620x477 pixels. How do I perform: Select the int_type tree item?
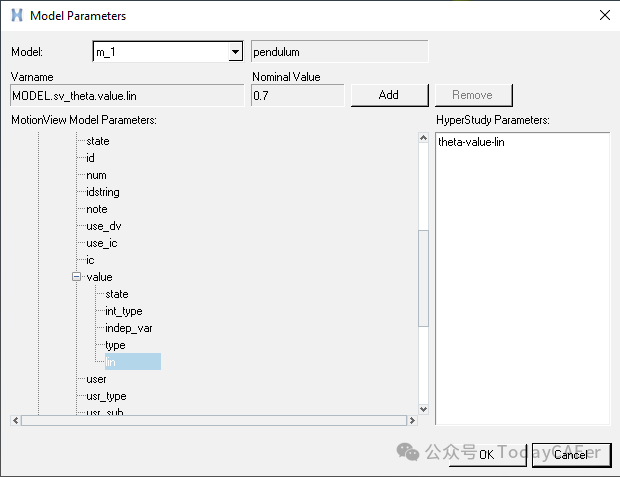(x=123, y=311)
